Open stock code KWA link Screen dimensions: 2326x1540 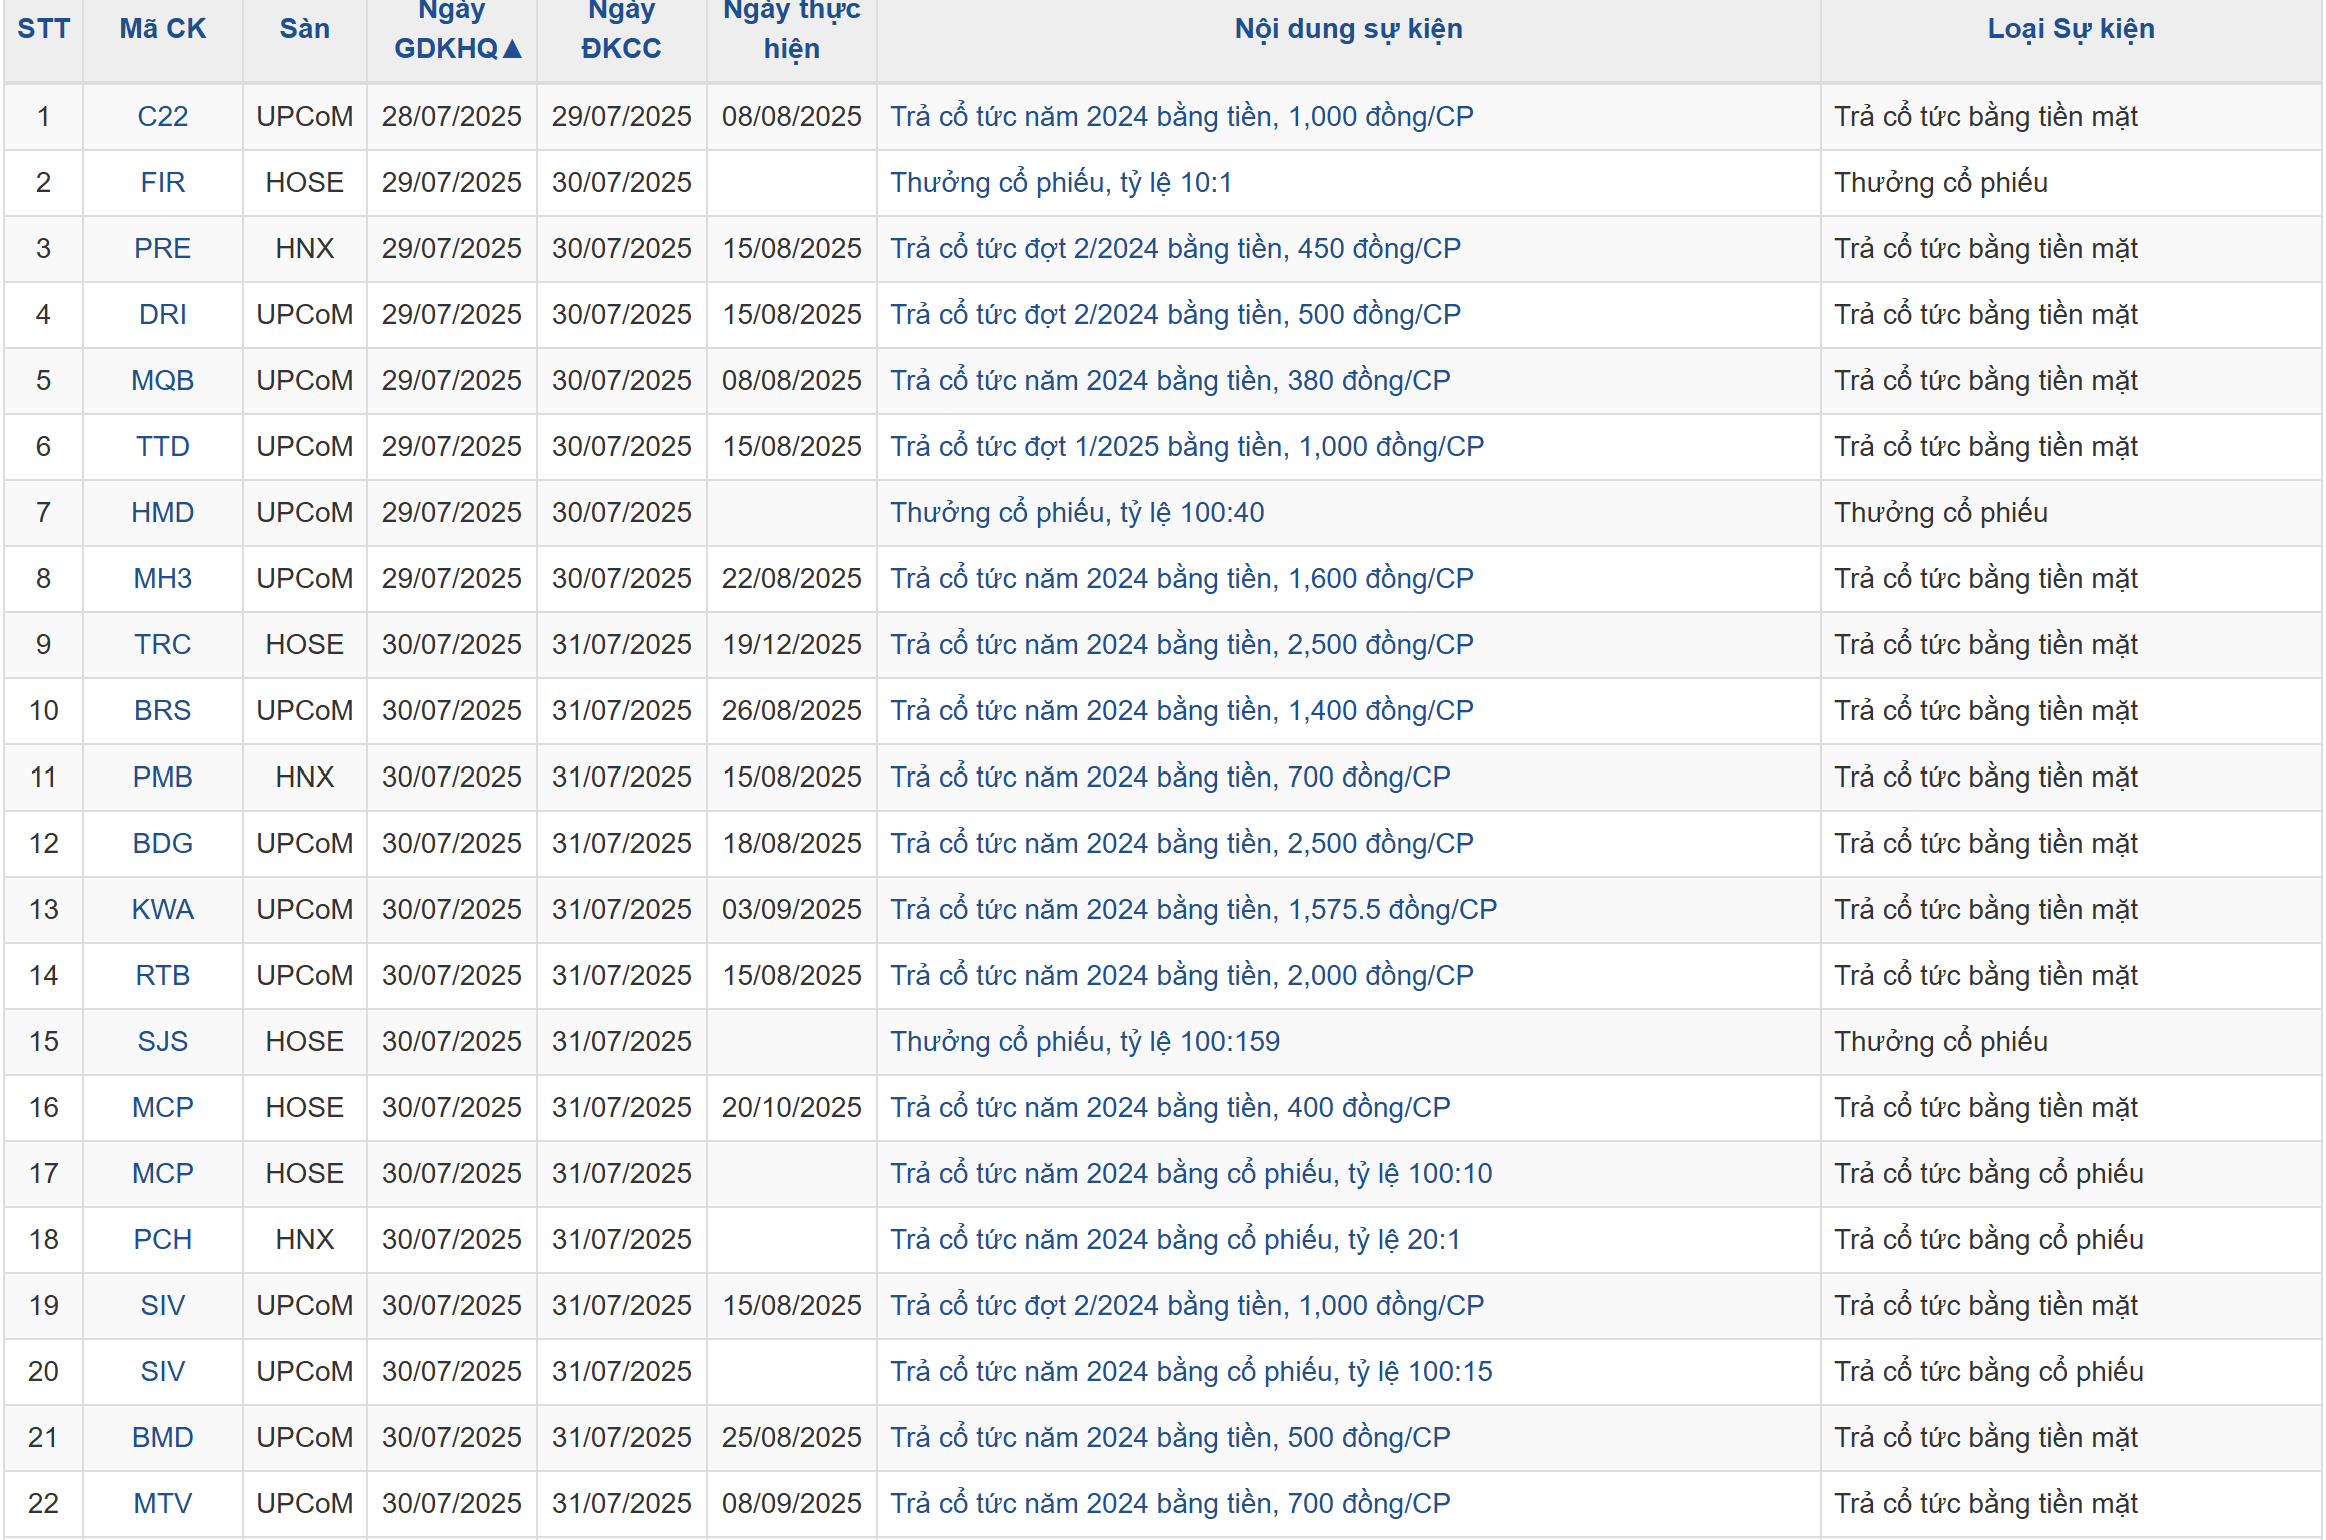tap(163, 910)
